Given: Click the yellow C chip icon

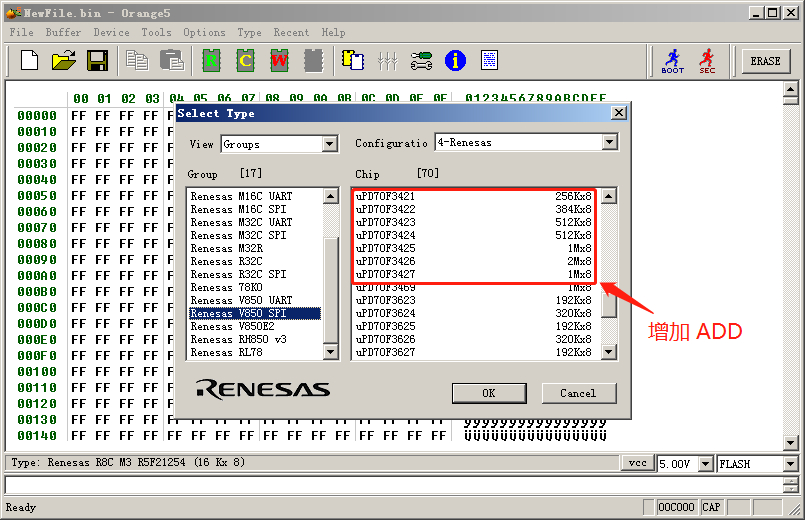Looking at the screenshot, I should click(245, 61).
